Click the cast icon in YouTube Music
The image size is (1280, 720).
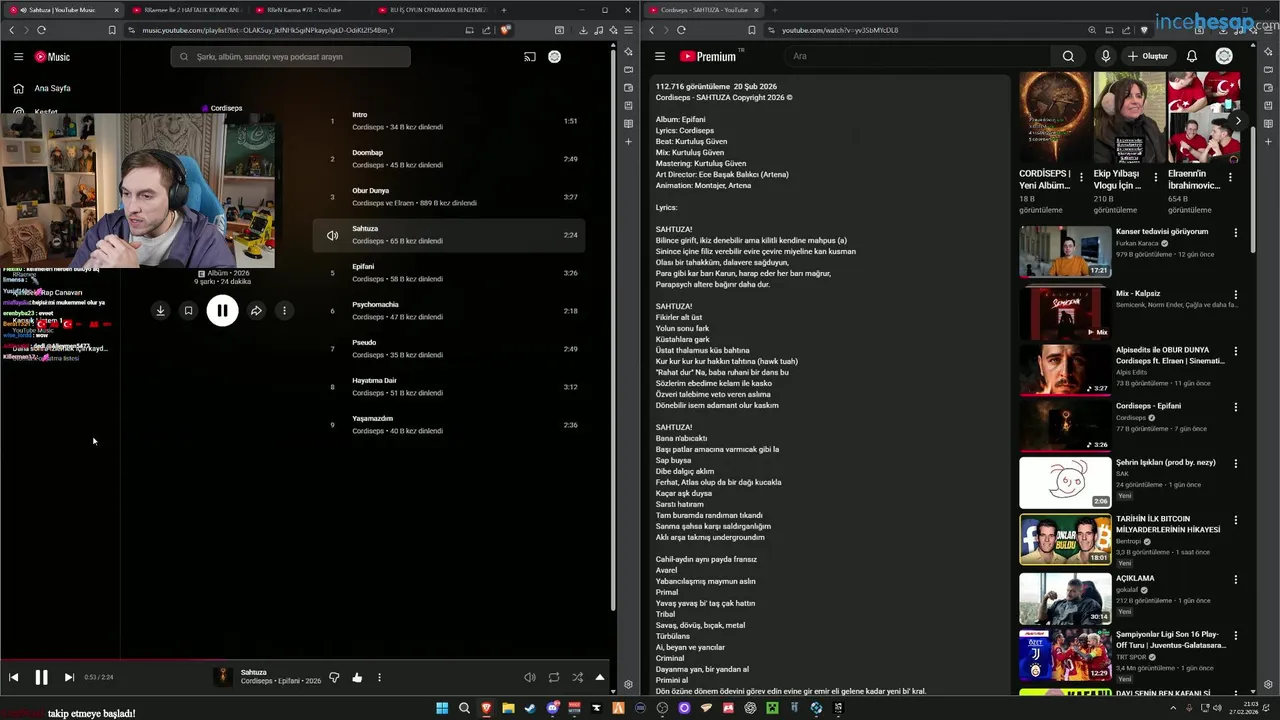[x=530, y=57]
